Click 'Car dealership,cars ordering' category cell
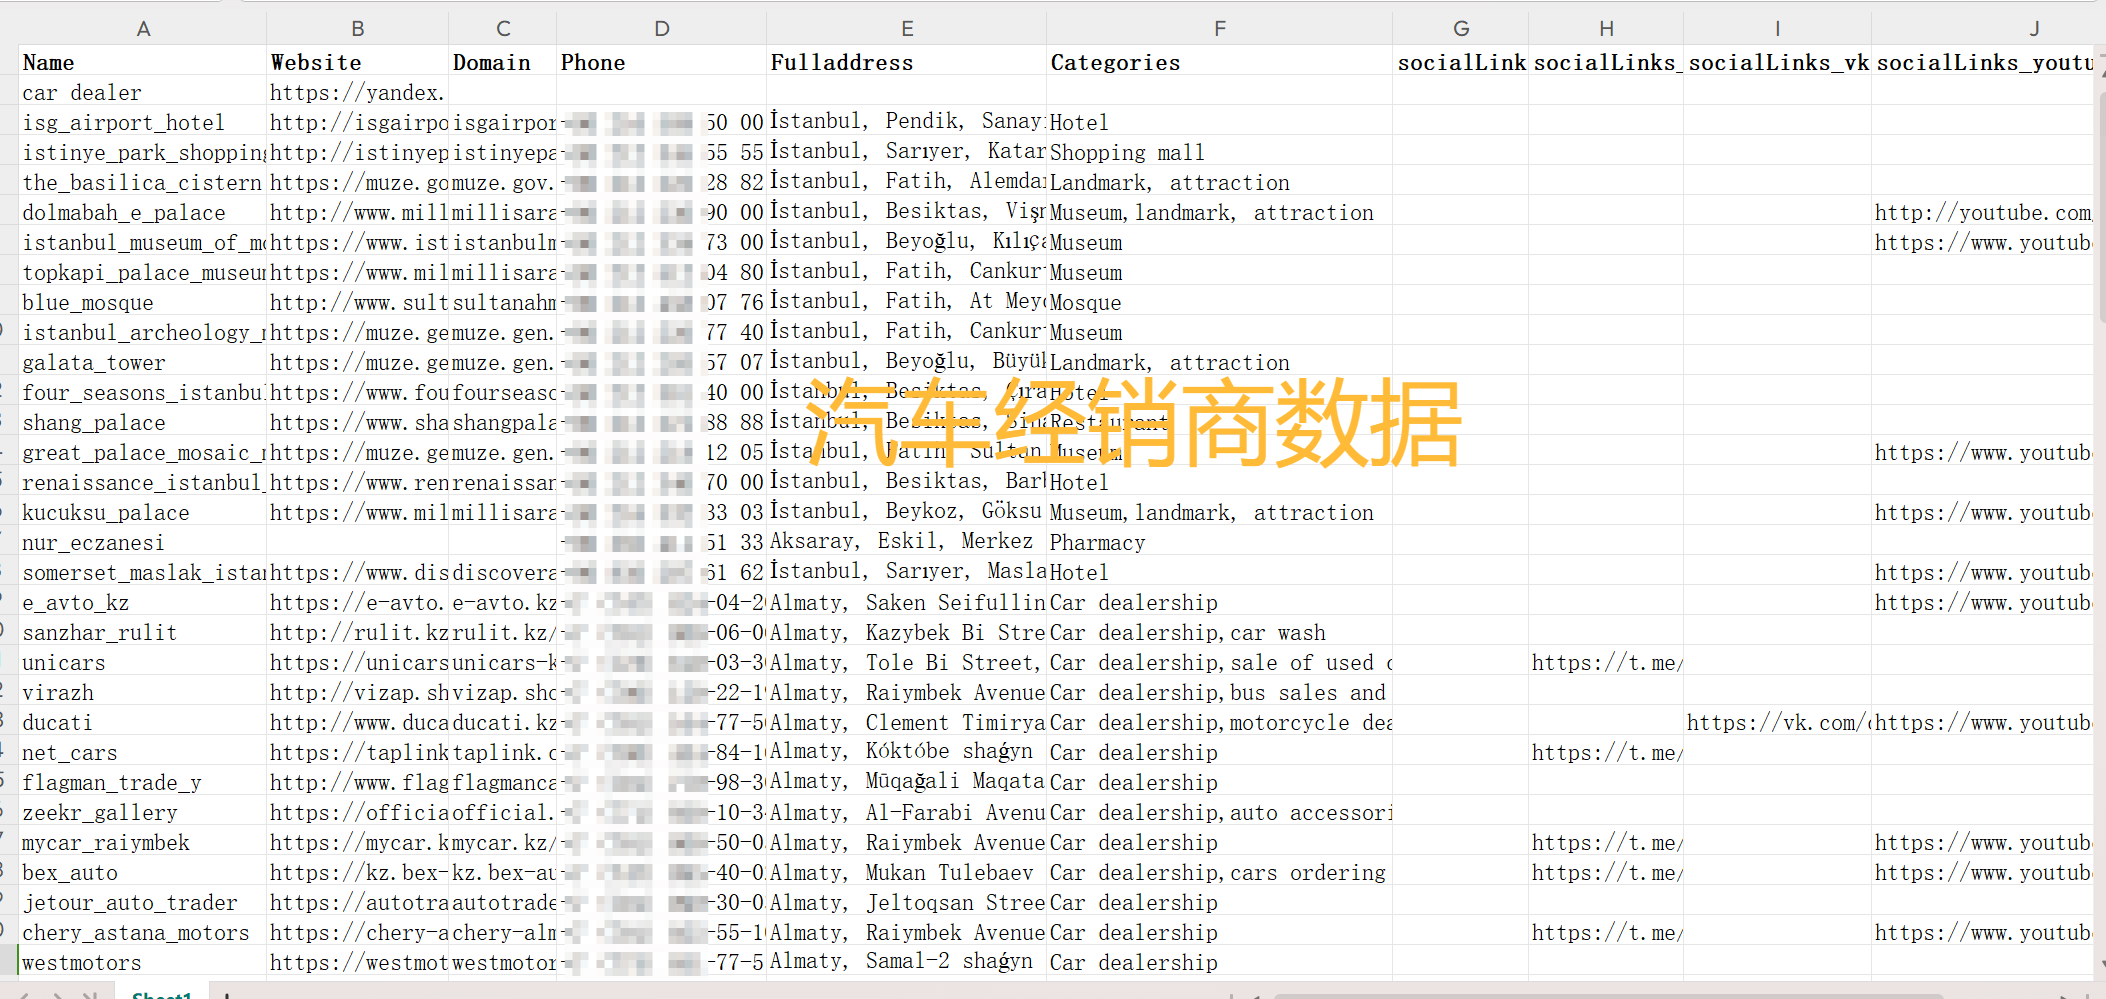Viewport: 2106px width, 999px height. pos(1220,872)
